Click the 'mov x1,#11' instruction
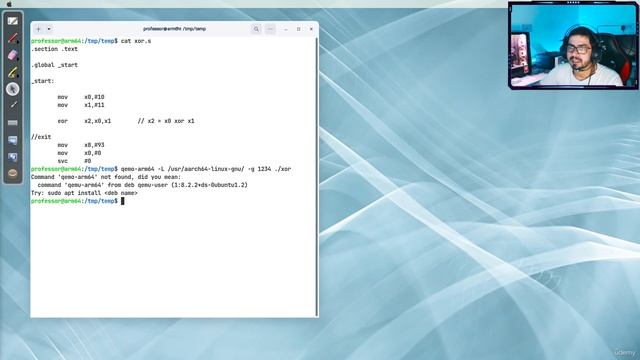The image size is (640, 360). point(81,105)
